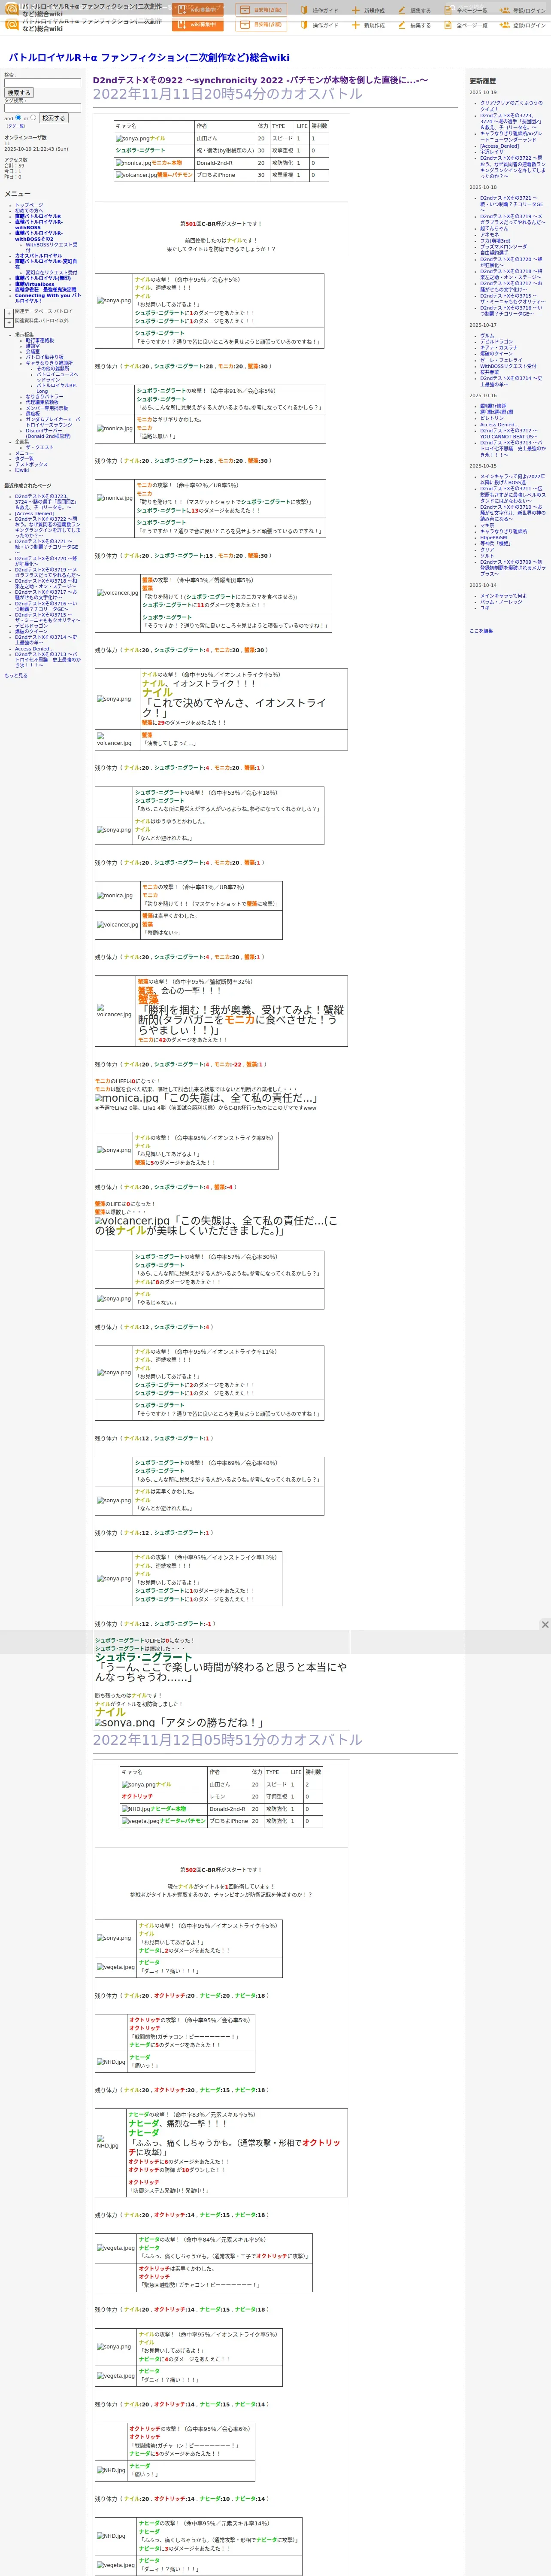This screenshot has width=551, height=2576.
Task: Open the 軽行事連絡板 board link
Action: 40,340
